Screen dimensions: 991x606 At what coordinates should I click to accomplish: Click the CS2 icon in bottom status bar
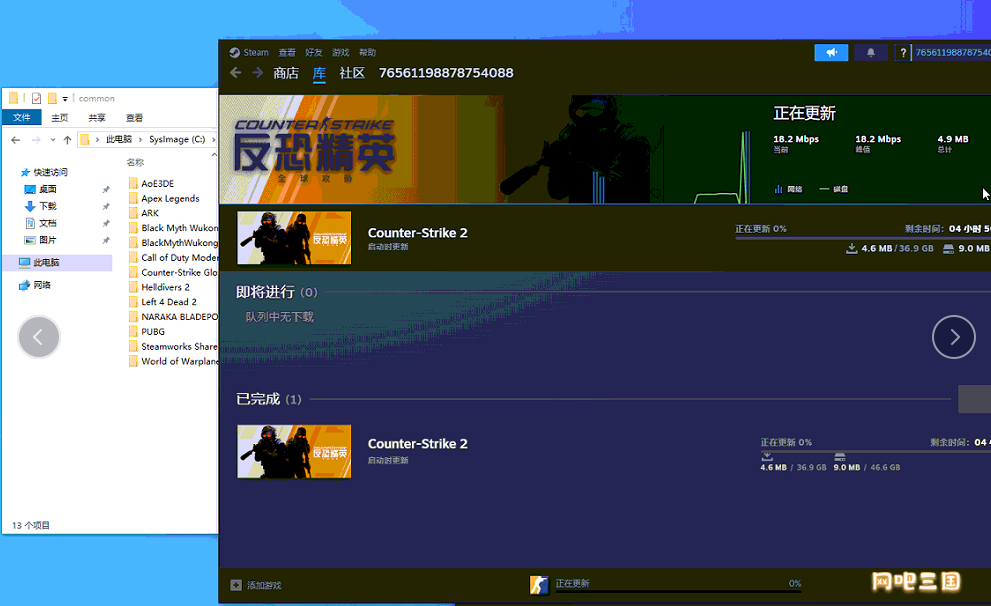click(x=539, y=585)
